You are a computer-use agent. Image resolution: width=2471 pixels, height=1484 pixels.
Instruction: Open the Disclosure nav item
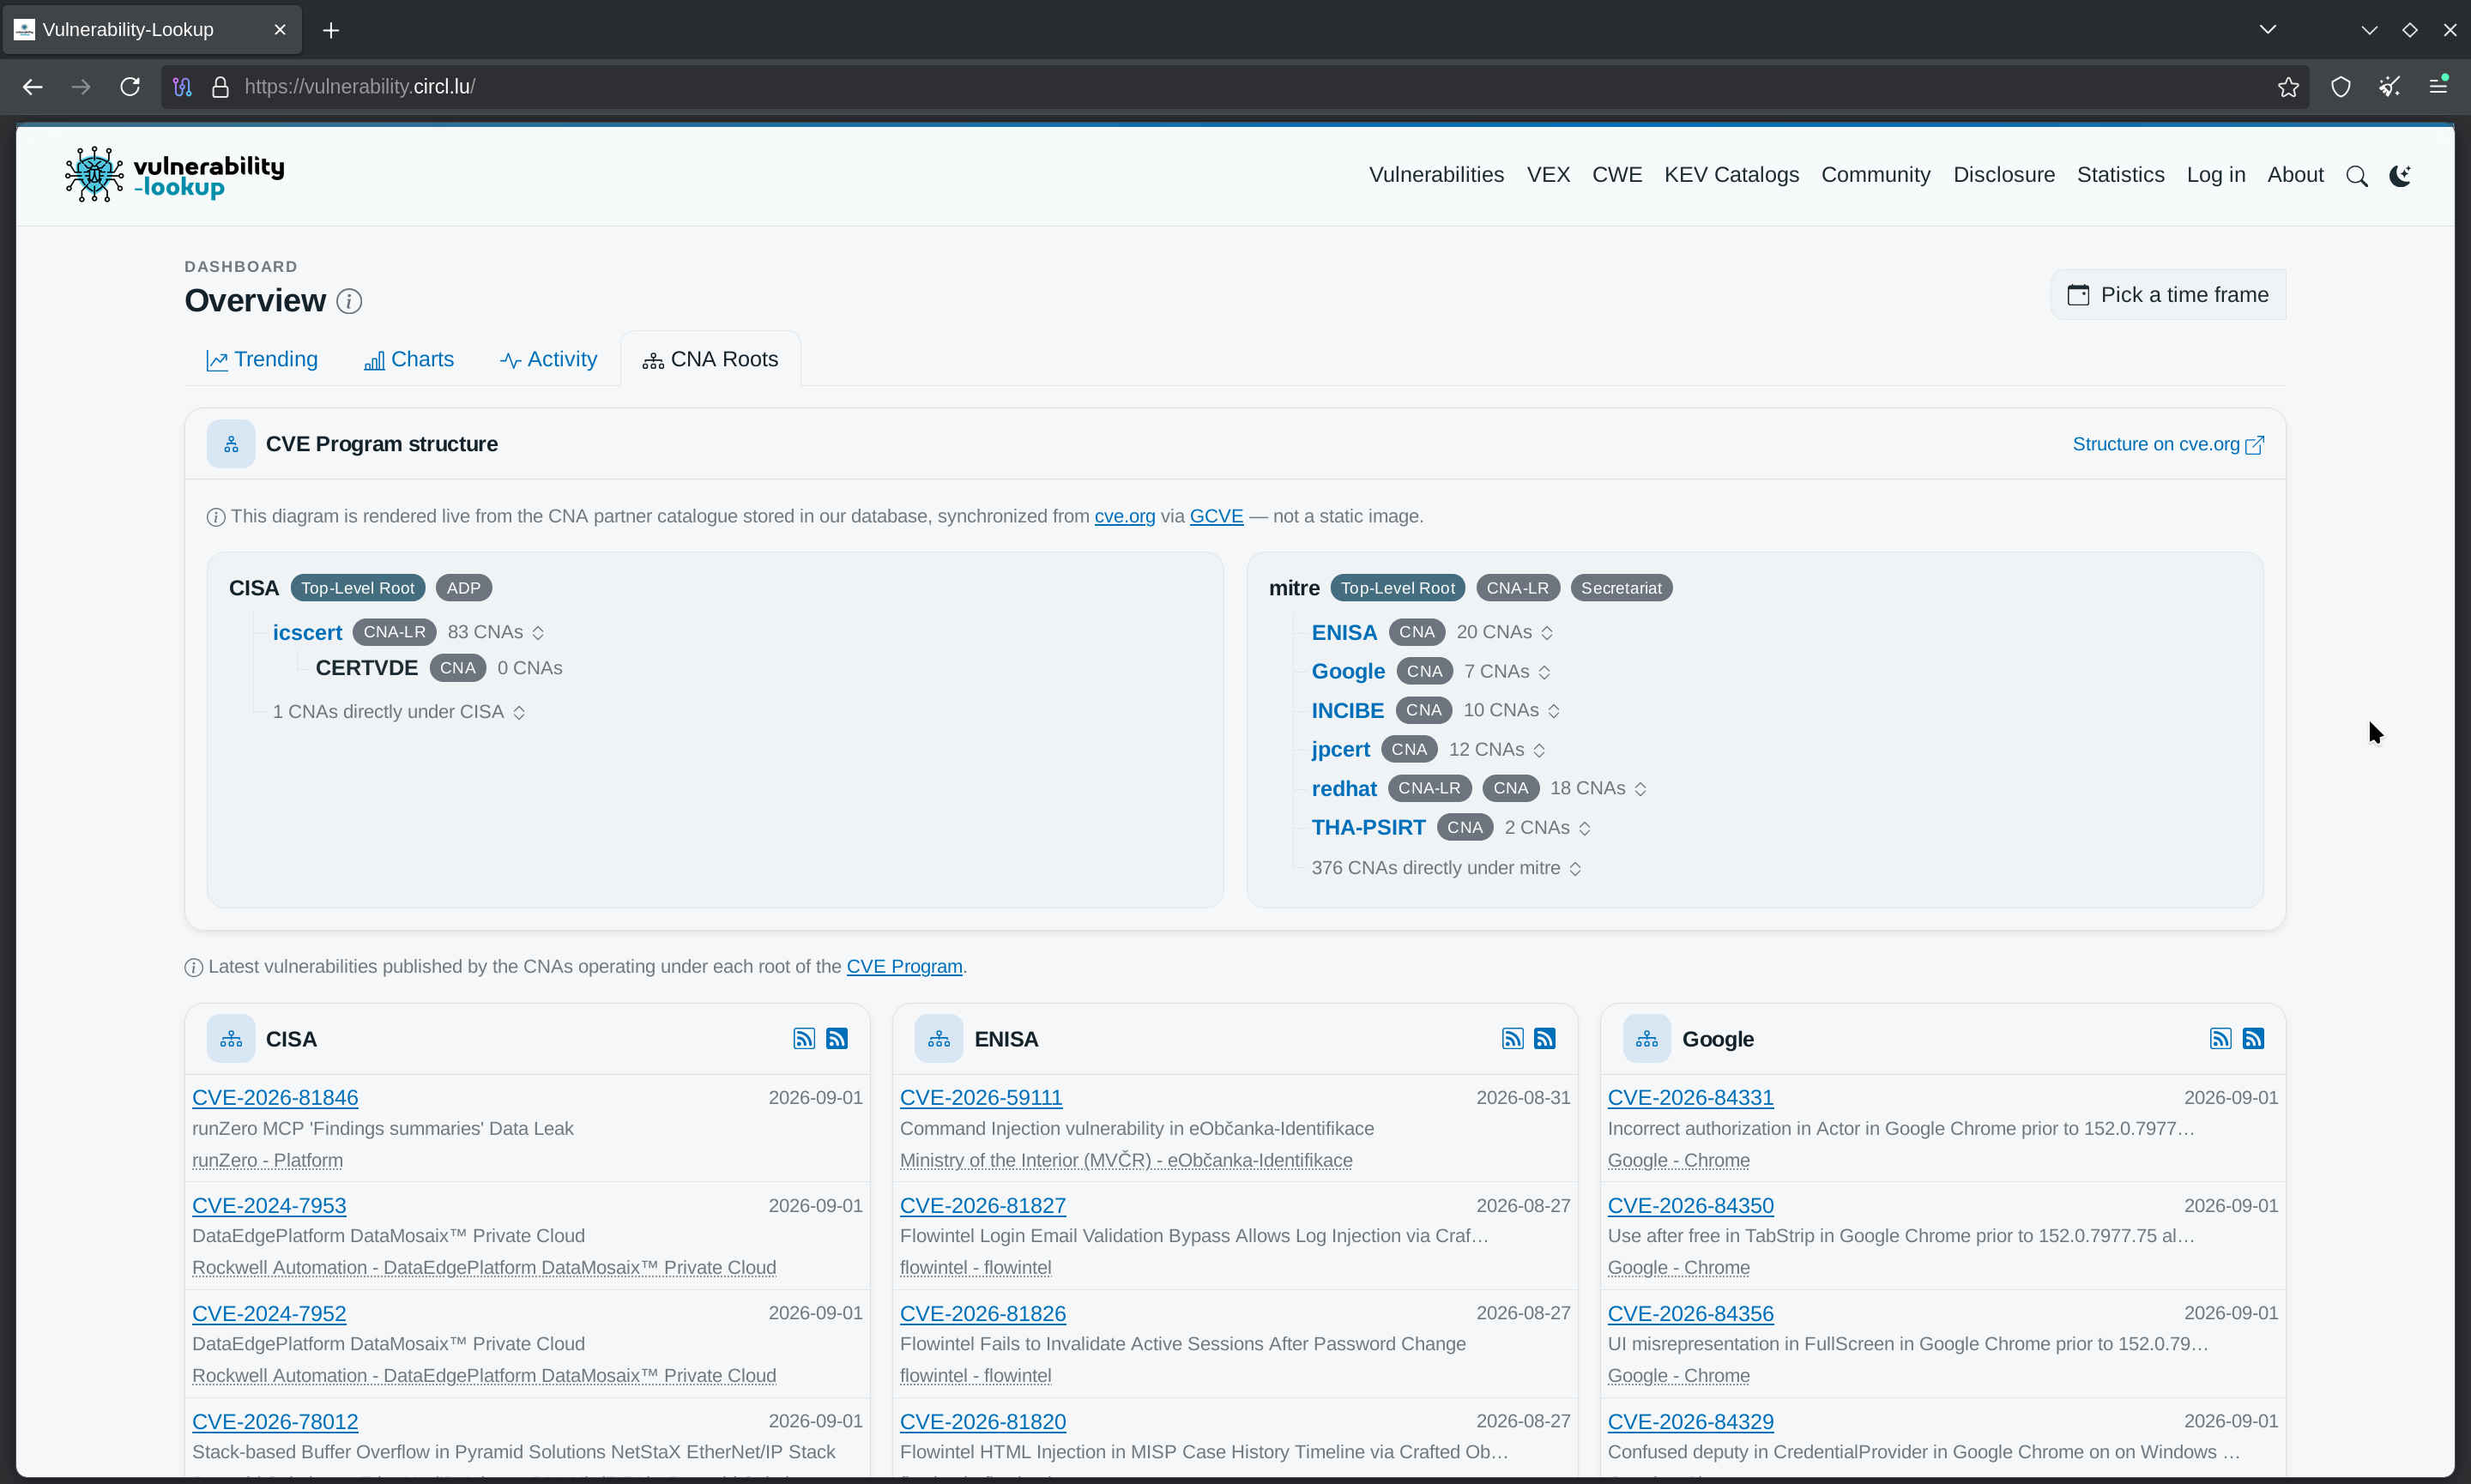coord(2004,175)
